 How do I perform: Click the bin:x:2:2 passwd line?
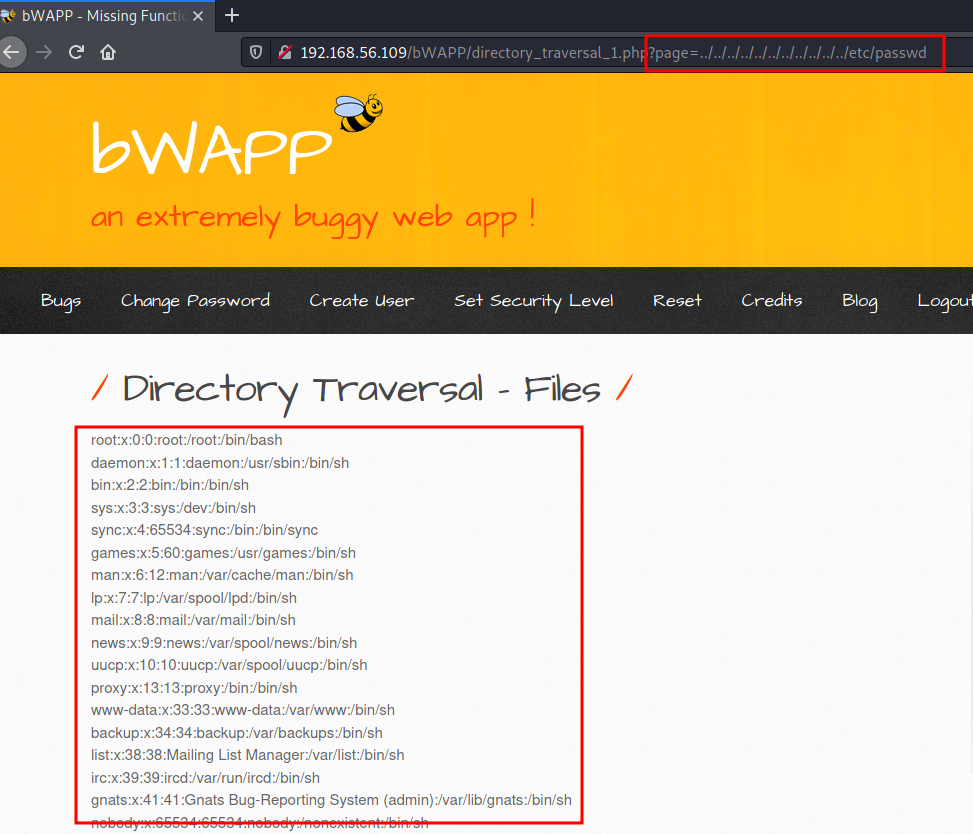point(169,485)
